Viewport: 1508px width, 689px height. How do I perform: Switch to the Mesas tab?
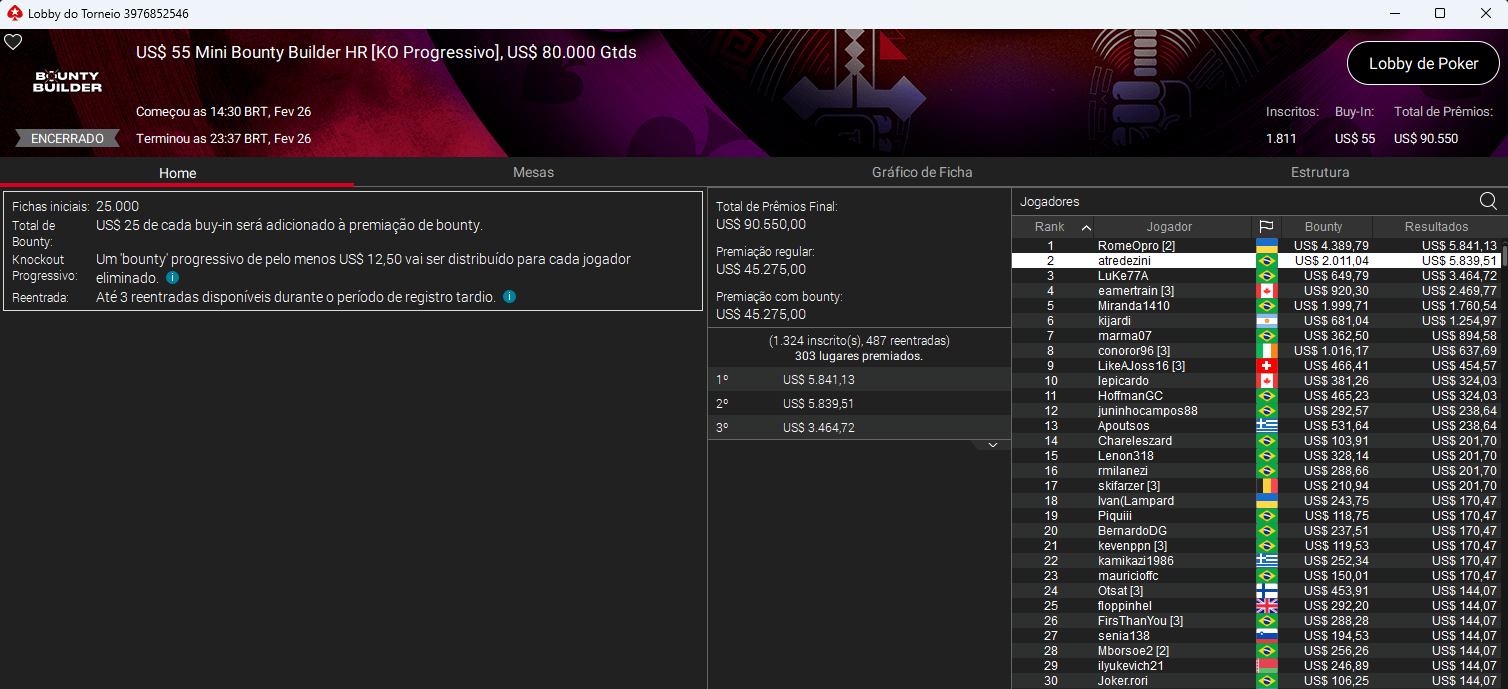point(533,172)
